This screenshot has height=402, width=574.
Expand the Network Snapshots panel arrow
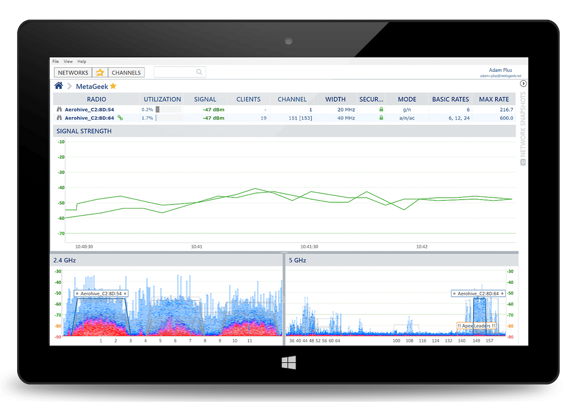[523, 83]
